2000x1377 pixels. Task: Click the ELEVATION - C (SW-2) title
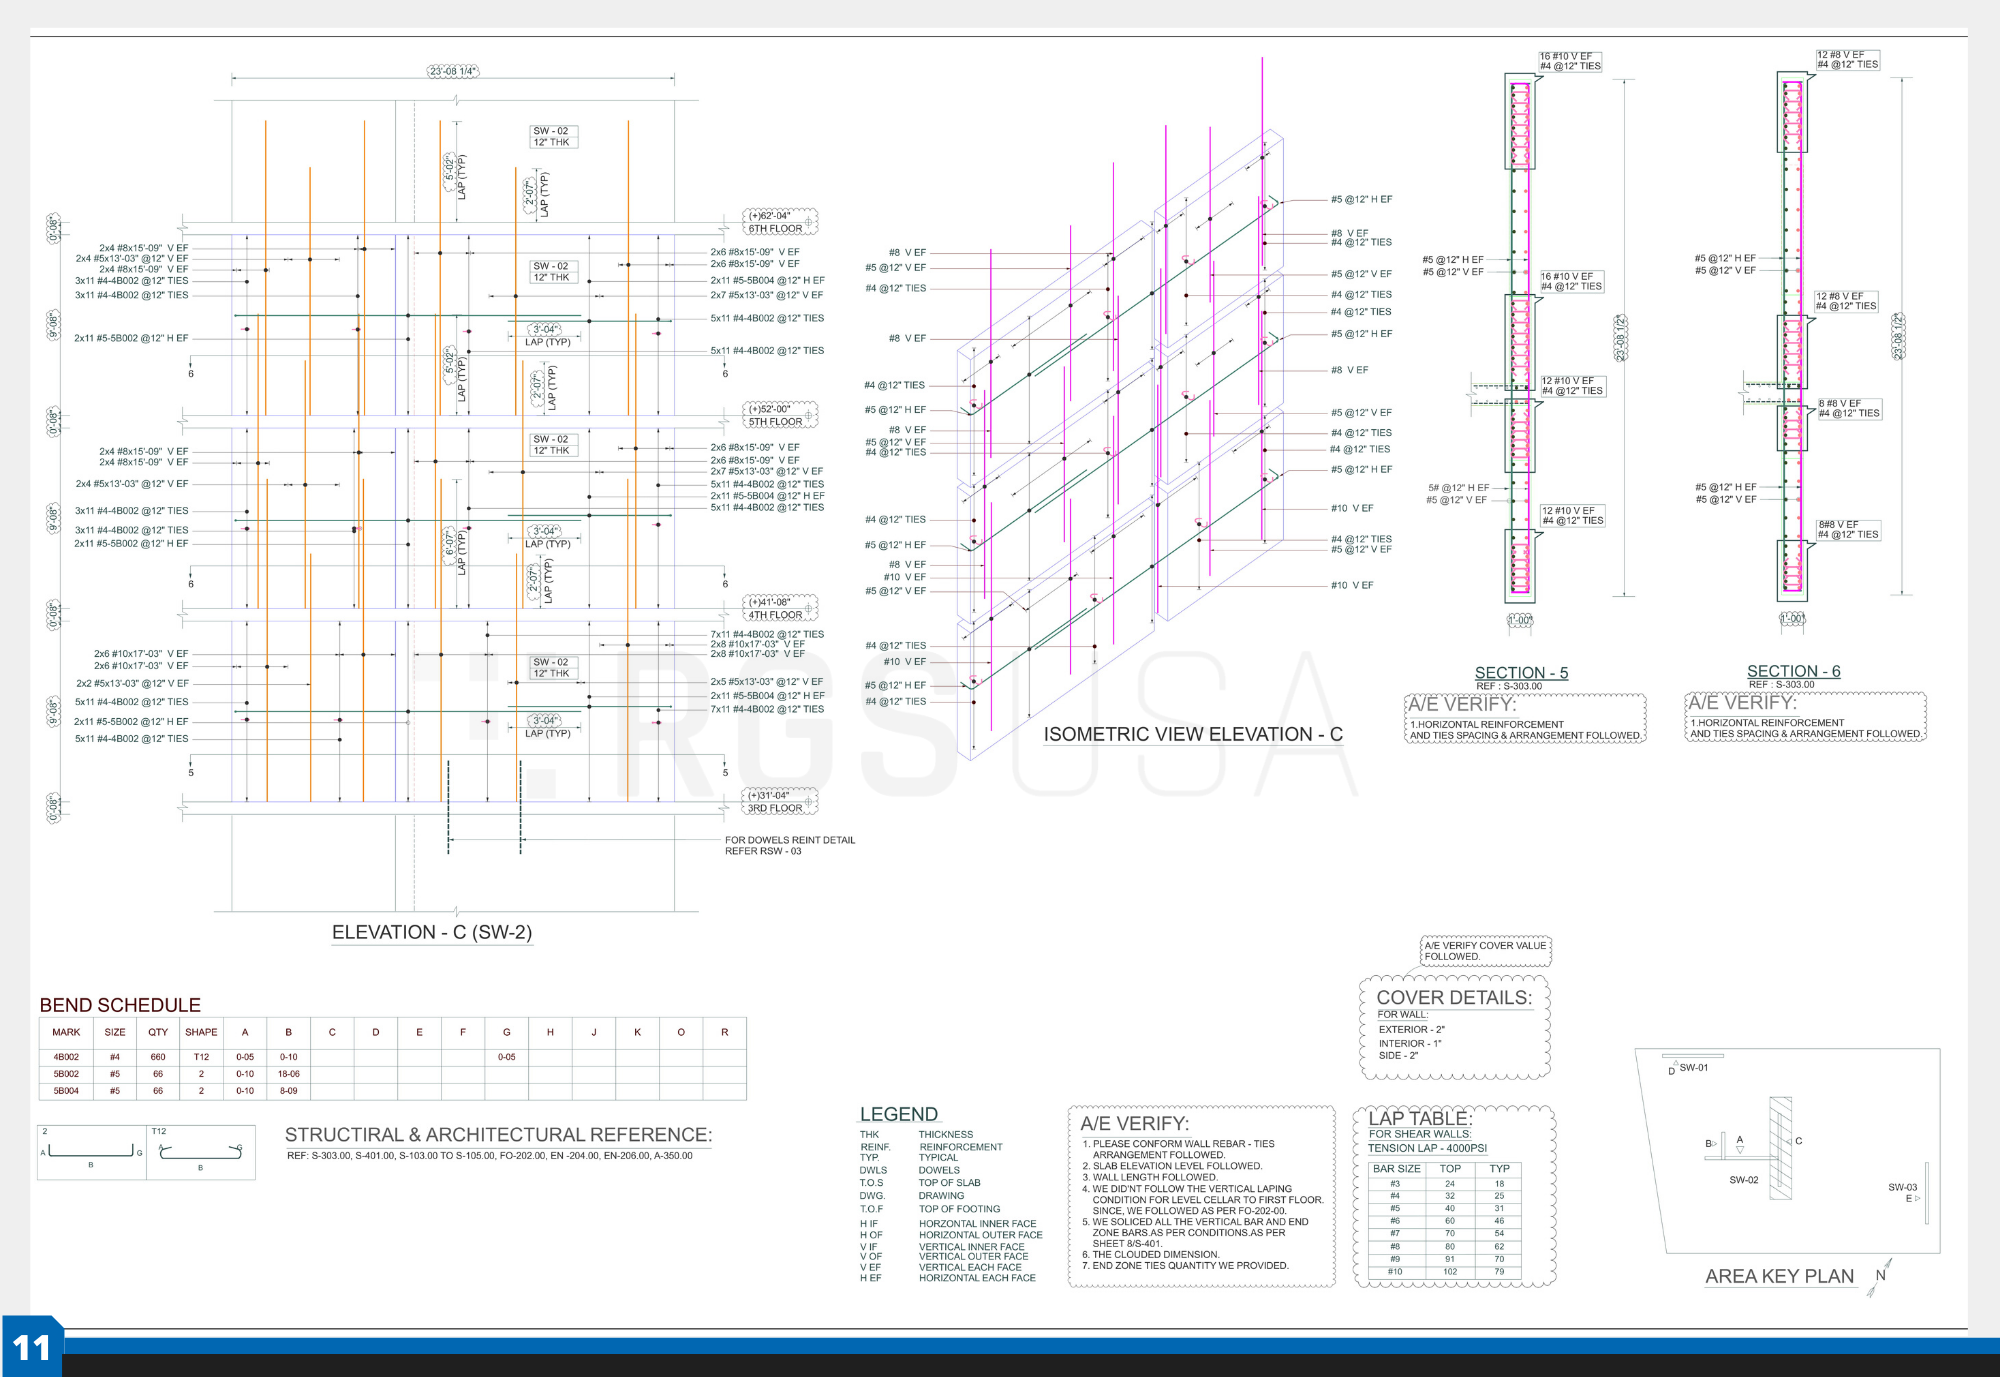point(431,932)
